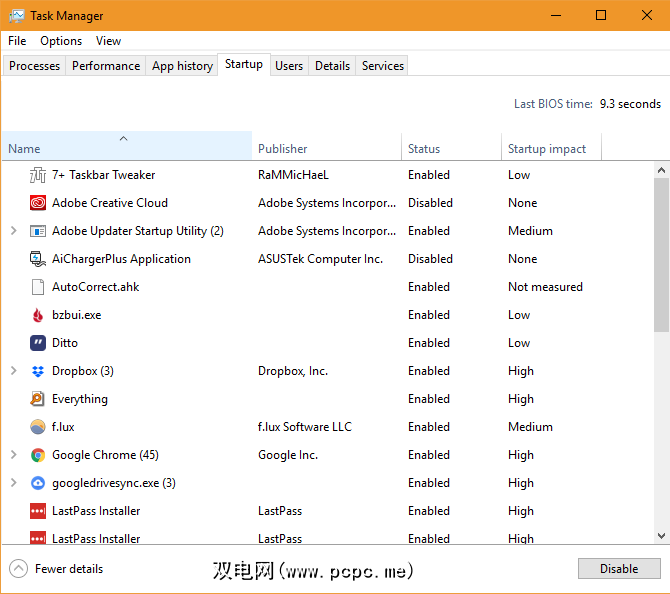Click the Ditto clipboard icon

[38, 343]
